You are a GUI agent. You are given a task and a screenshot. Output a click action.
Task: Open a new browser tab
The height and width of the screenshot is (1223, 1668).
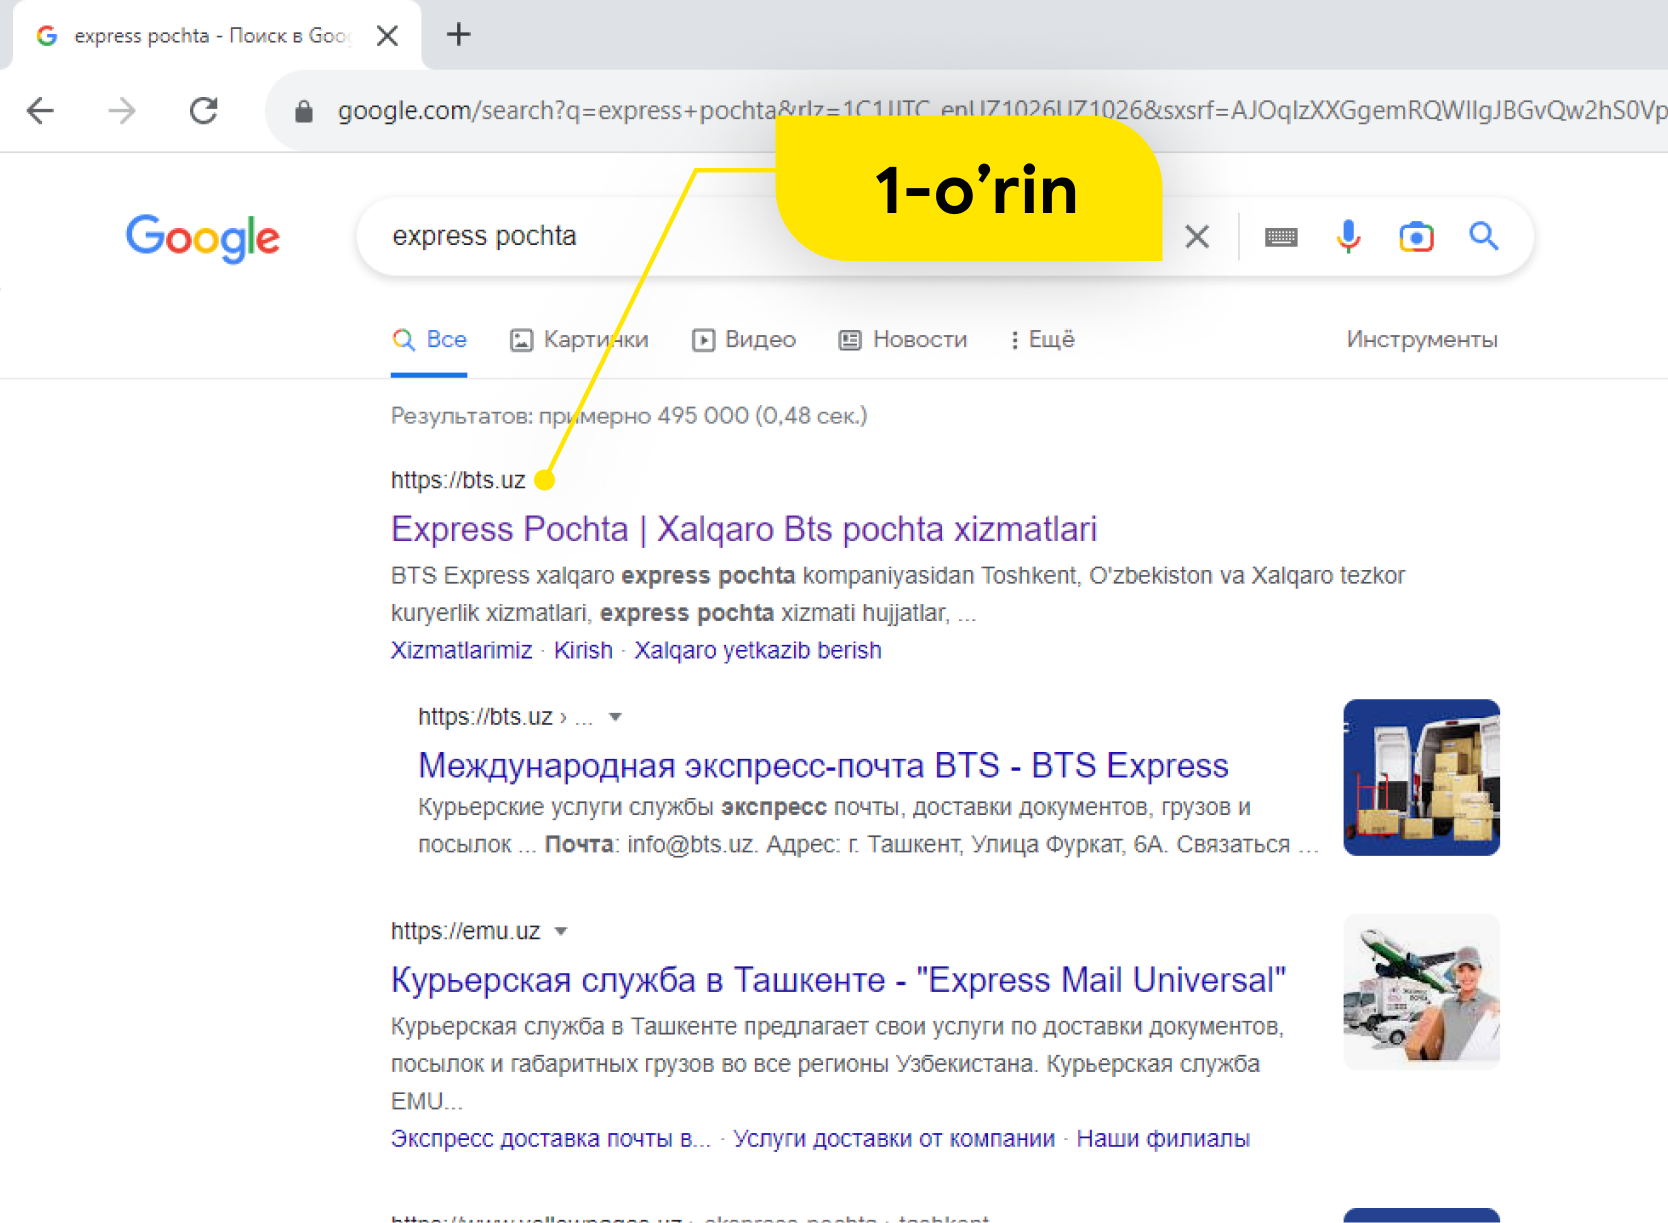click(458, 35)
